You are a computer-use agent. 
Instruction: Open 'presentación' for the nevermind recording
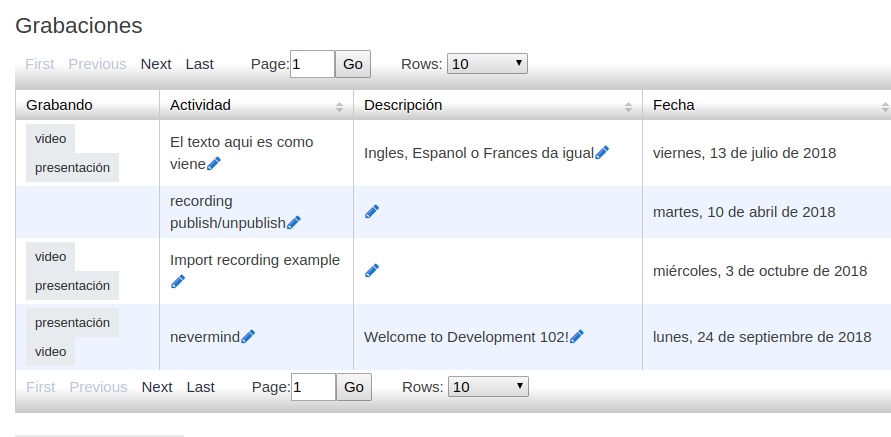pyautogui.click(x=72, y=323)
